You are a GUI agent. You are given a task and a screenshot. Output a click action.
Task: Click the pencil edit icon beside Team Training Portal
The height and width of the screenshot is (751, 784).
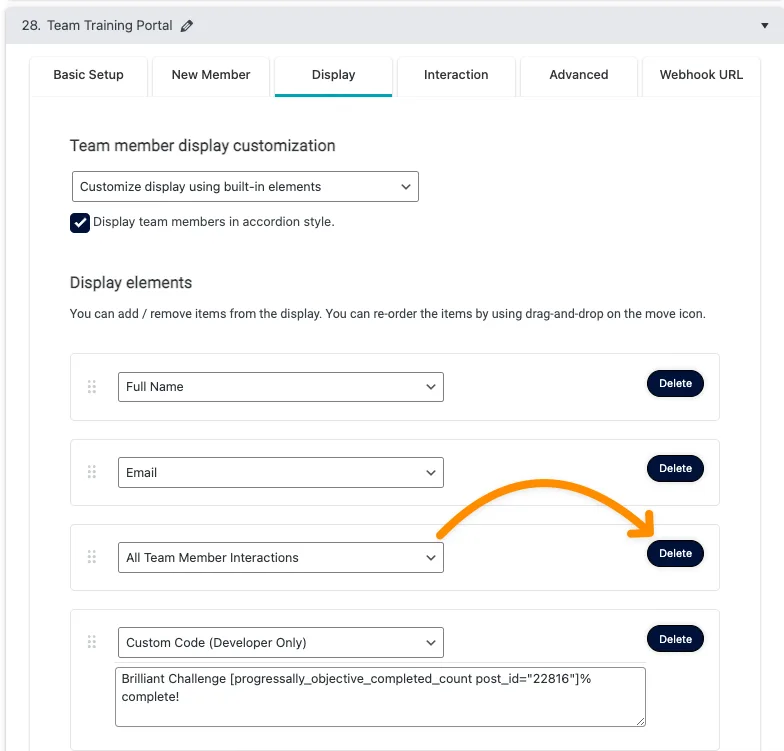click(187, 26)
